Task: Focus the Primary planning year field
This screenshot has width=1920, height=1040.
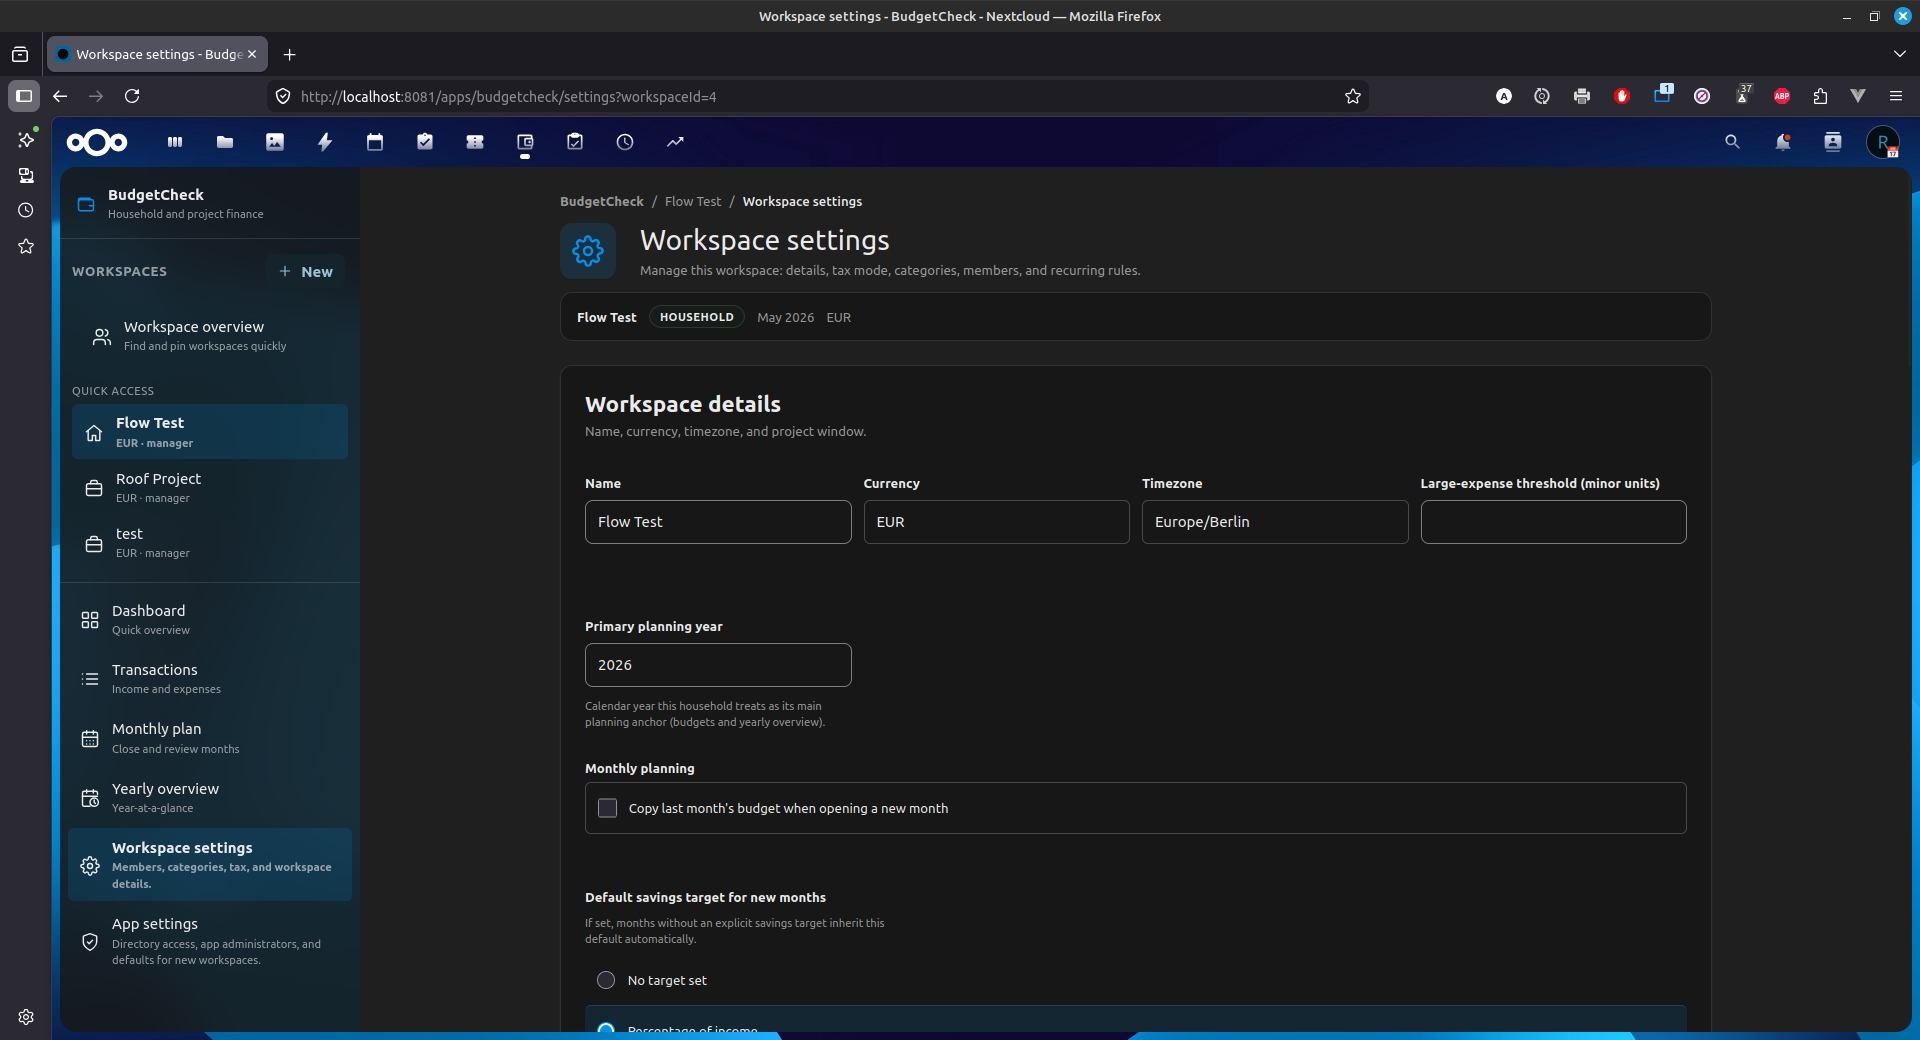Action: pyautogui.click(x=718, y=665)
